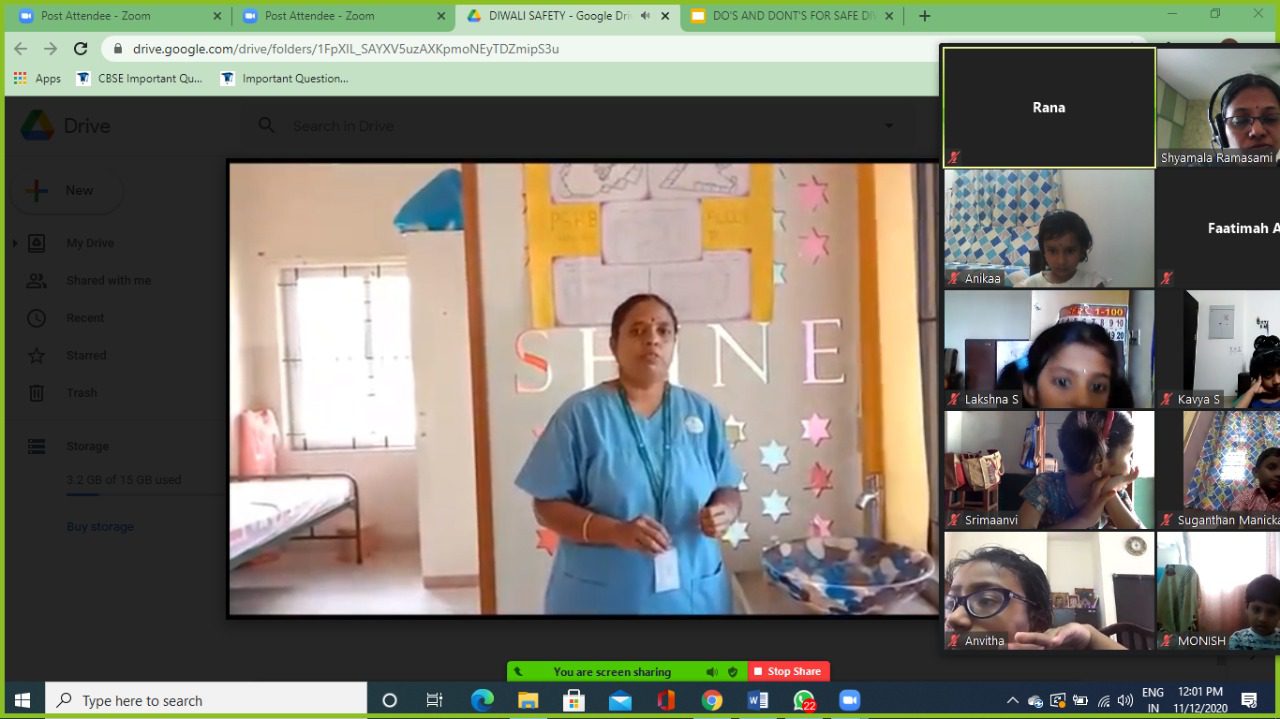The image size is (1280, 719).
Task: Click the Stop Share button
Action: point(787,671)
